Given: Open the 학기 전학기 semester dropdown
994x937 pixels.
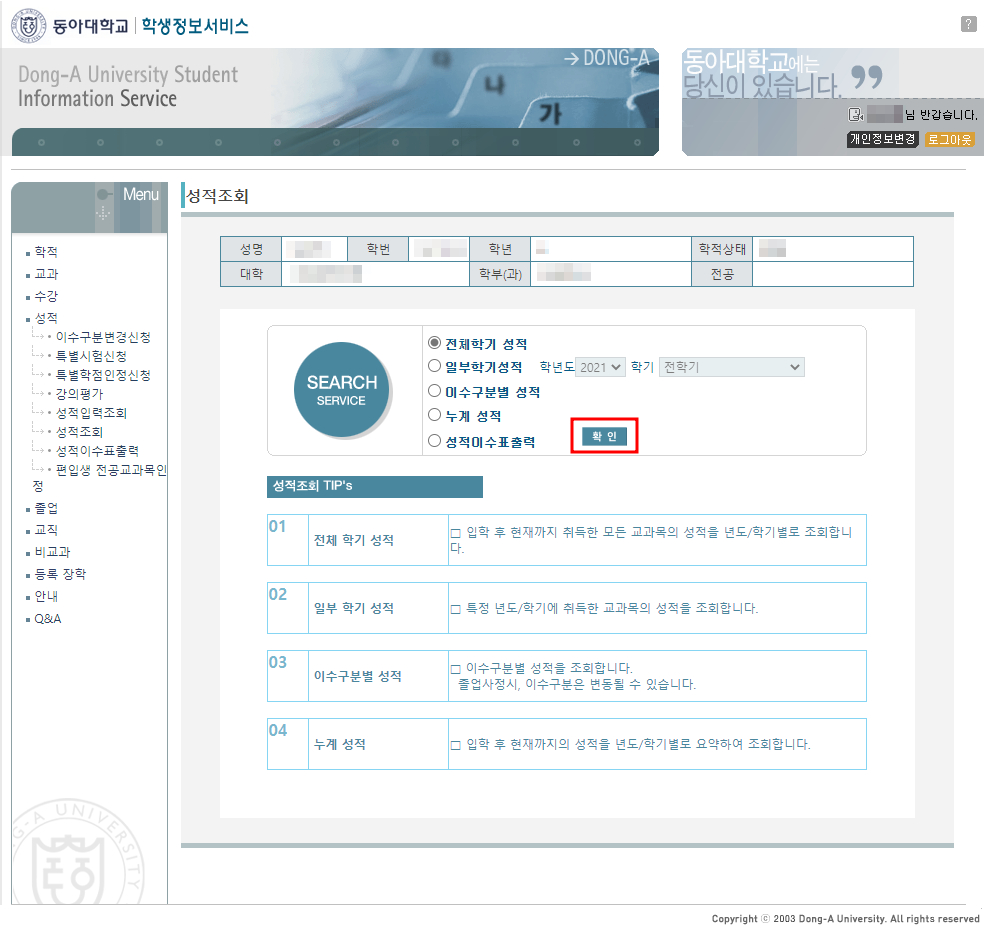Looking at the screenshot, I should click(732, 367).
